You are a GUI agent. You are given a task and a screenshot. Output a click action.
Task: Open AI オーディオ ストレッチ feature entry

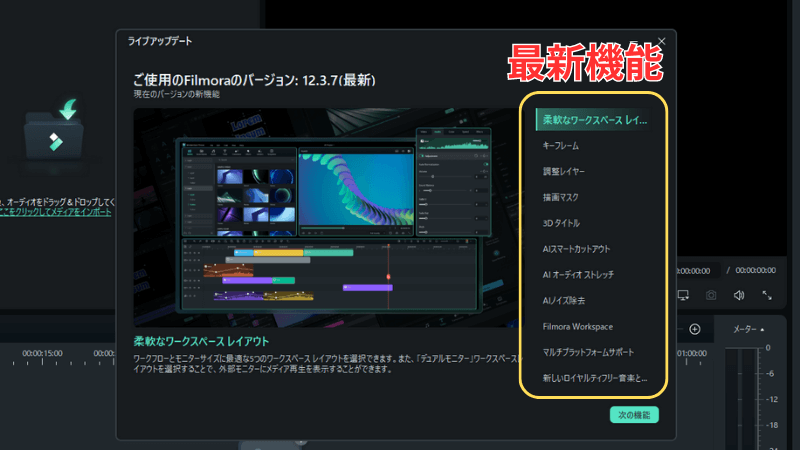pos(578,274)
